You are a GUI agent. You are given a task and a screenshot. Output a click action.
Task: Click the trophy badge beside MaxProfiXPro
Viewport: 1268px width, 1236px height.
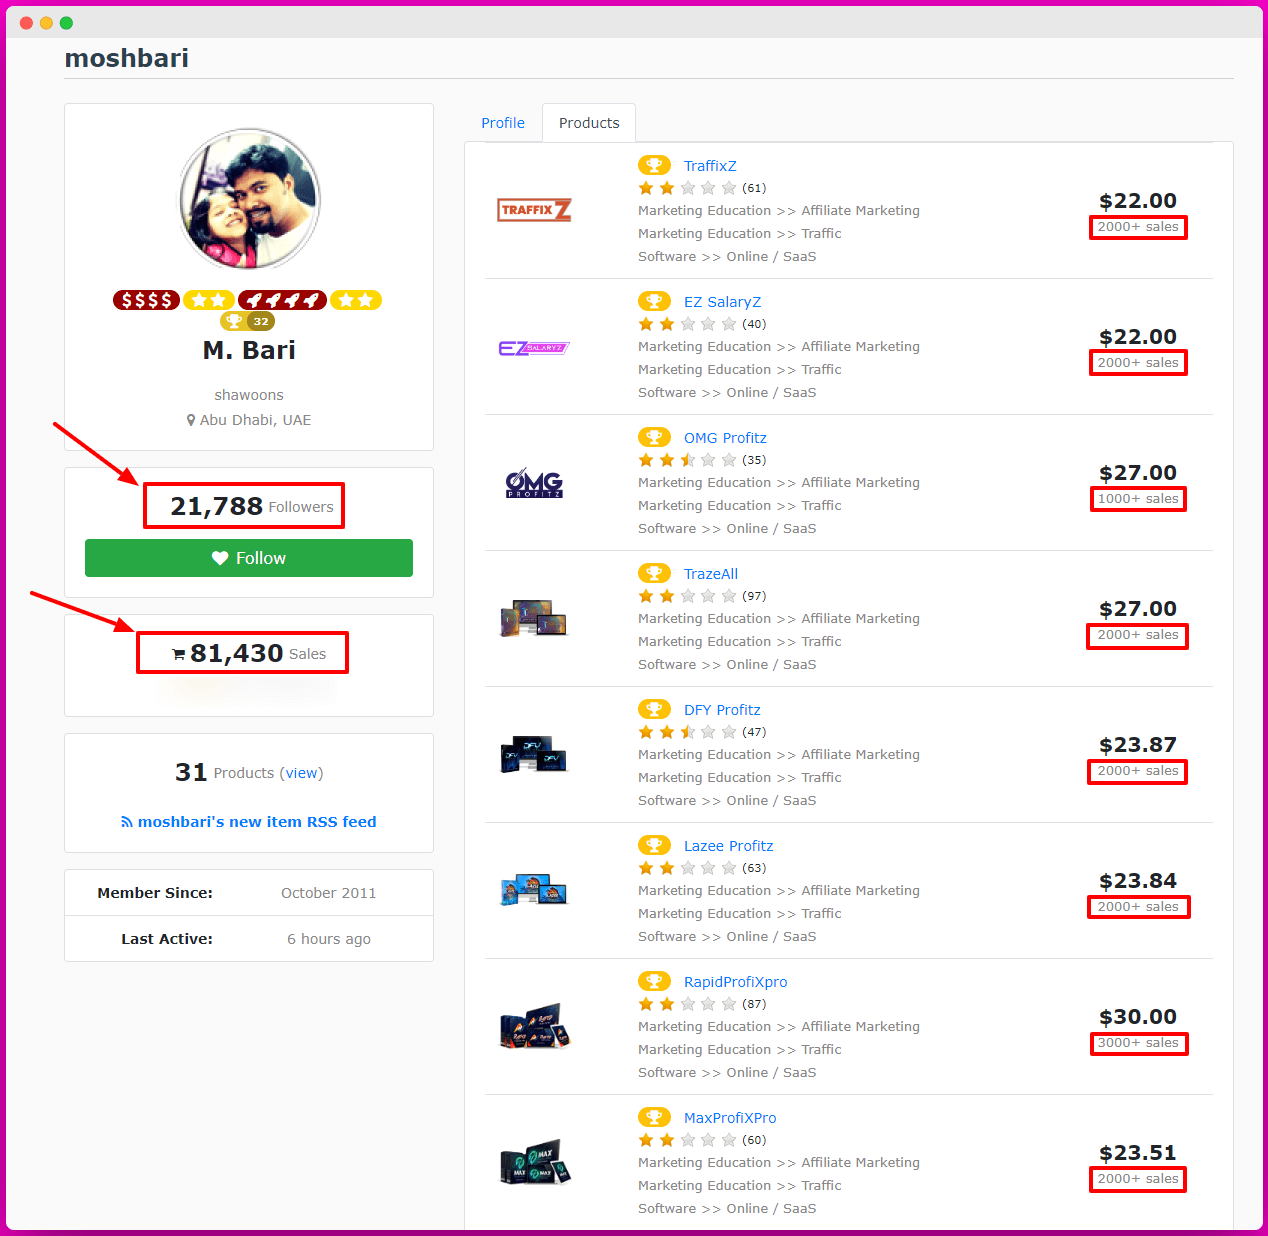pyautogui.click(x=654, y=1117)
